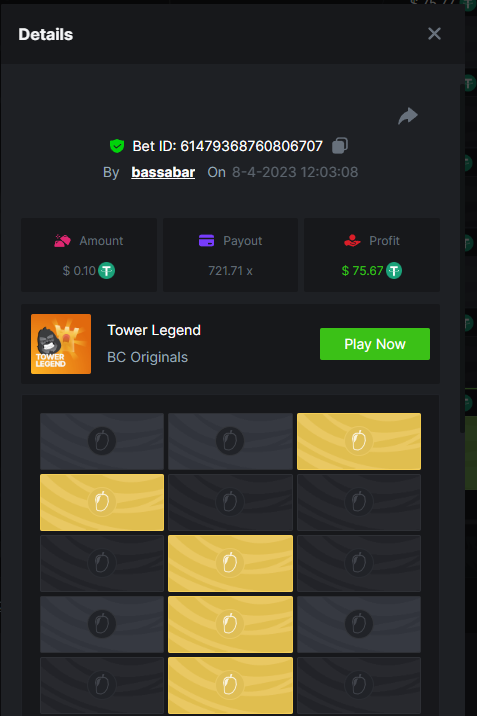The height and width of the screenshot is (716, 477).
Task: Open the Tower Legend game thumbnail
Action: [x=61, y=344]
